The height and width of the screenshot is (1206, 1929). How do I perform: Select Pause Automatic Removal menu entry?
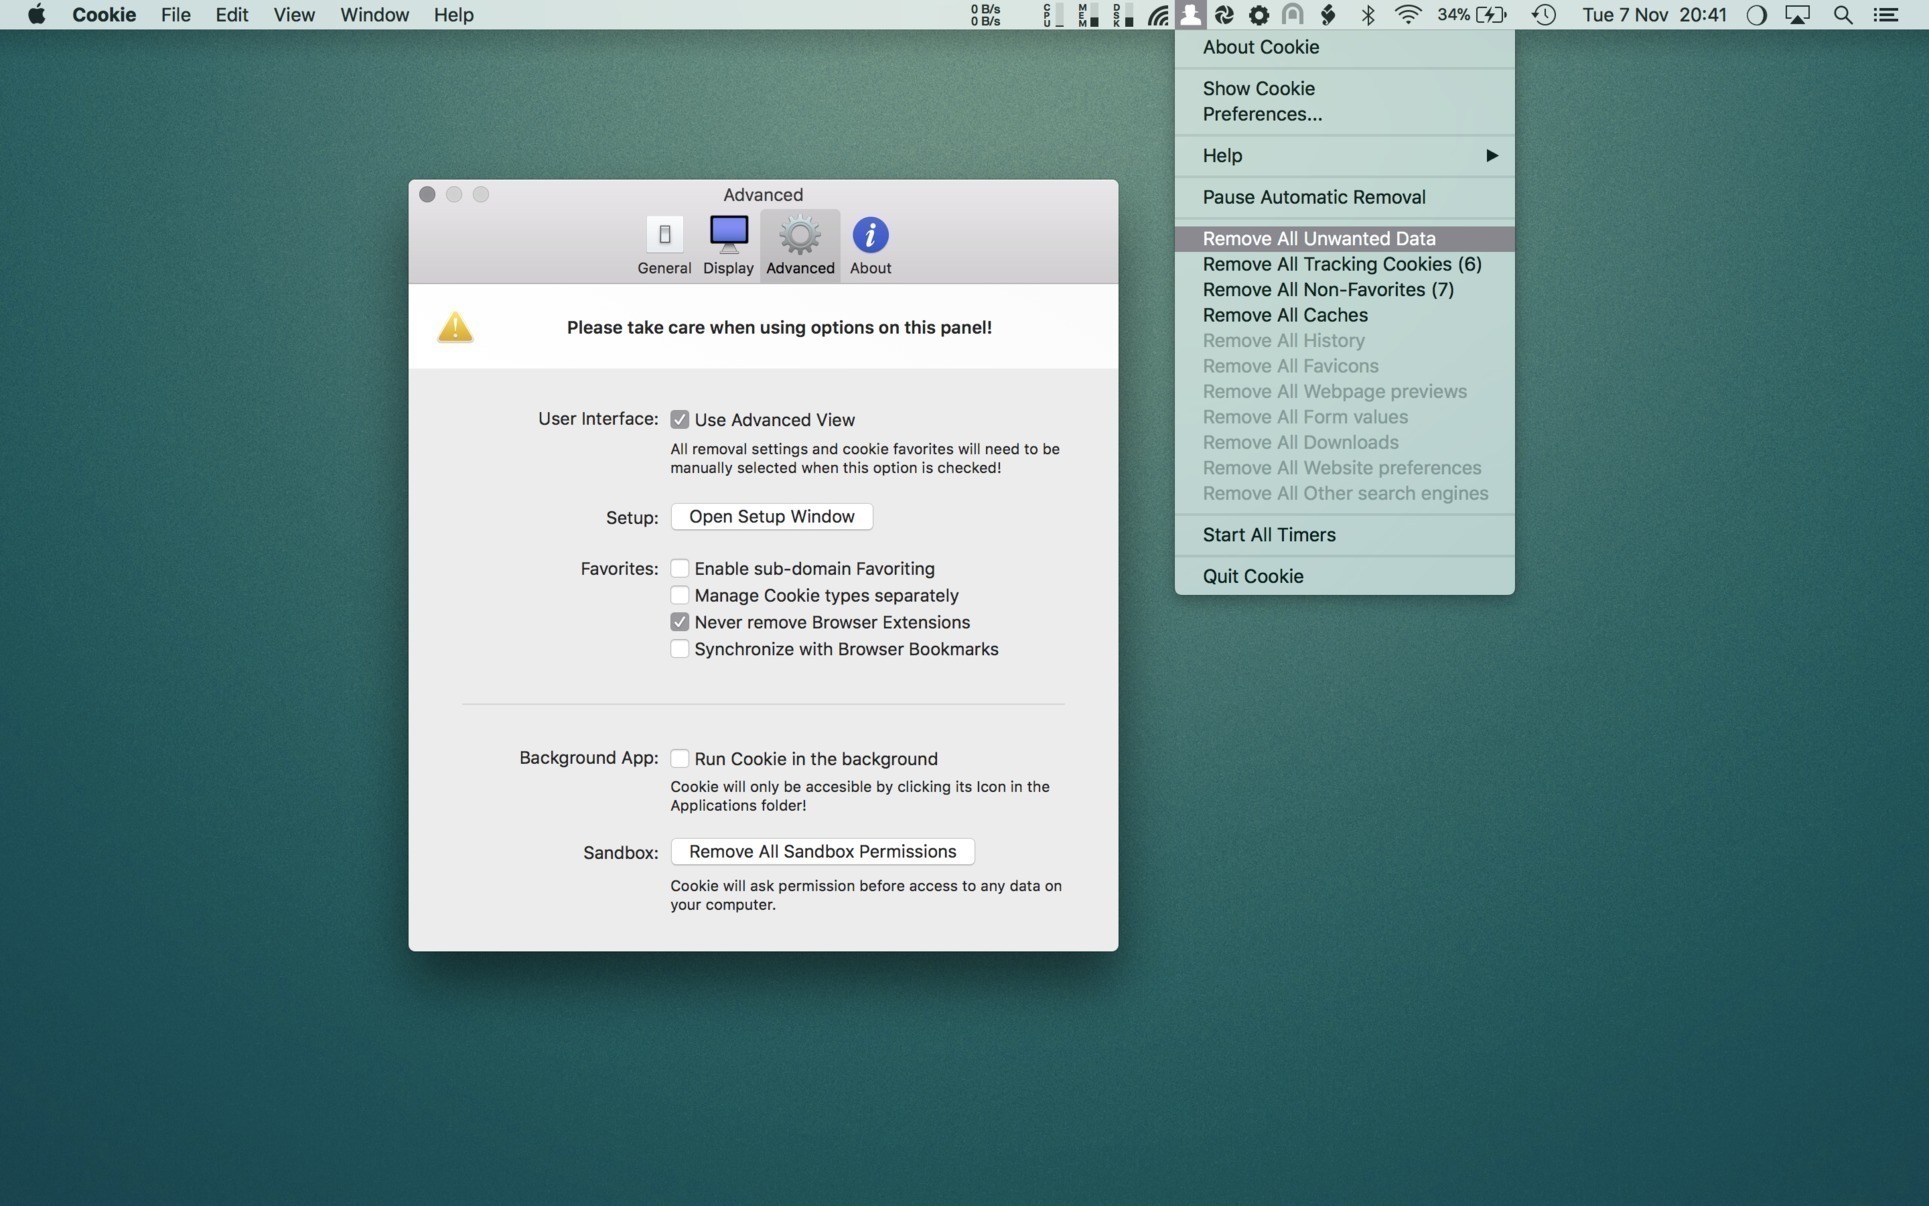(1313, 197)
